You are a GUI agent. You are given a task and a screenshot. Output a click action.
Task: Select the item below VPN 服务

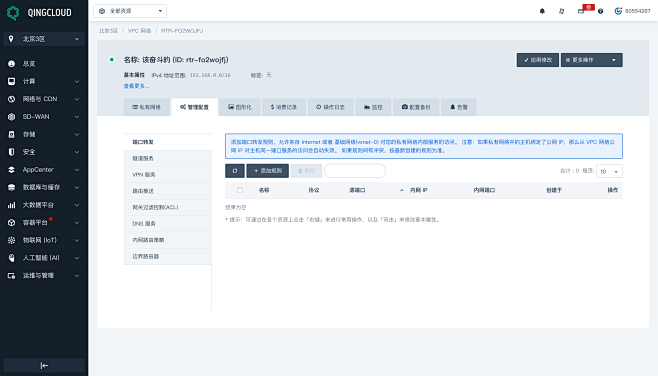click(x=168, y=191)
